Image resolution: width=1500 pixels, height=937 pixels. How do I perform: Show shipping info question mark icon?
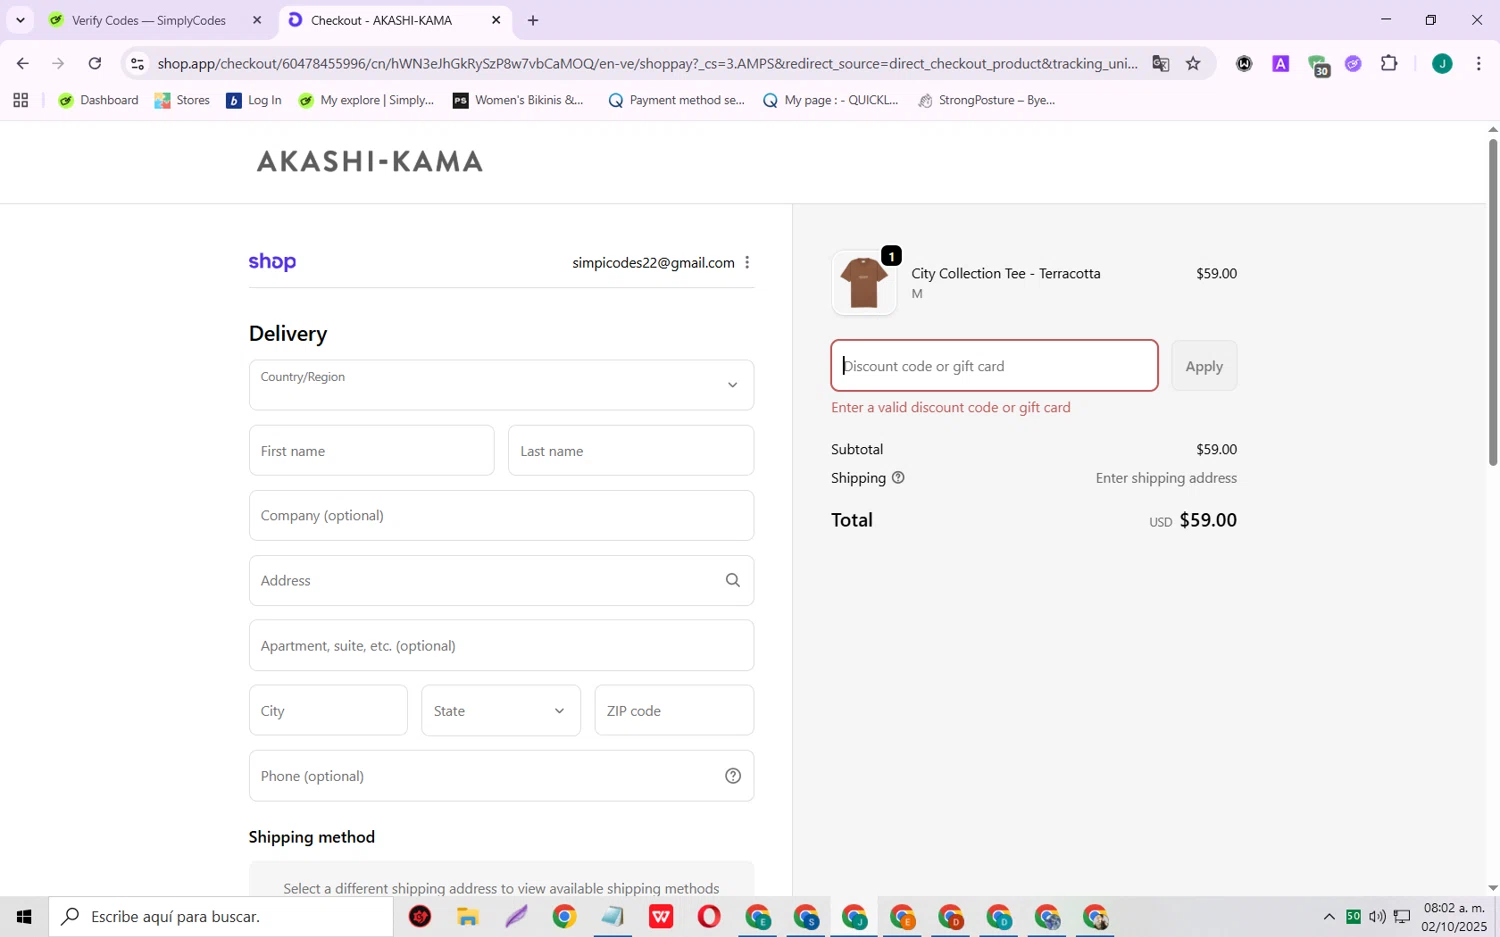click(x=898, y=478)
